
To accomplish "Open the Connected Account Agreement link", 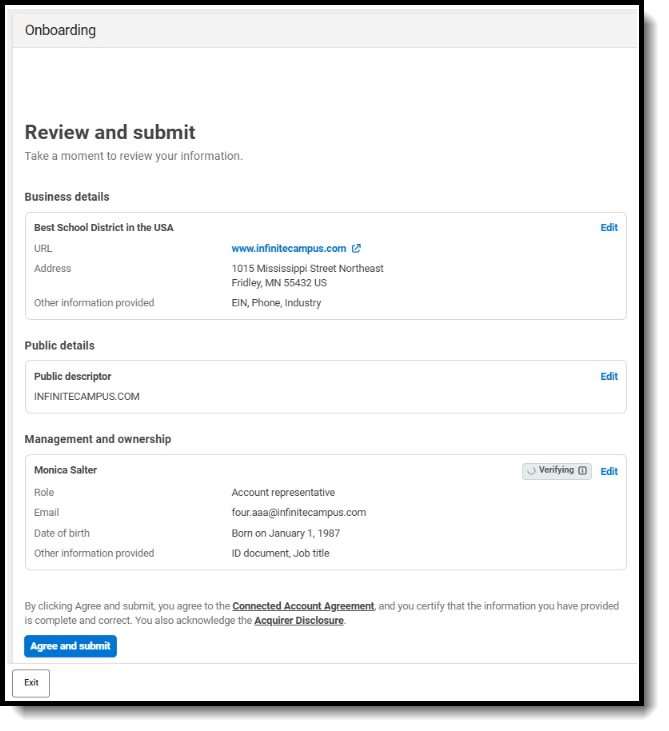I will pos(303,606).
